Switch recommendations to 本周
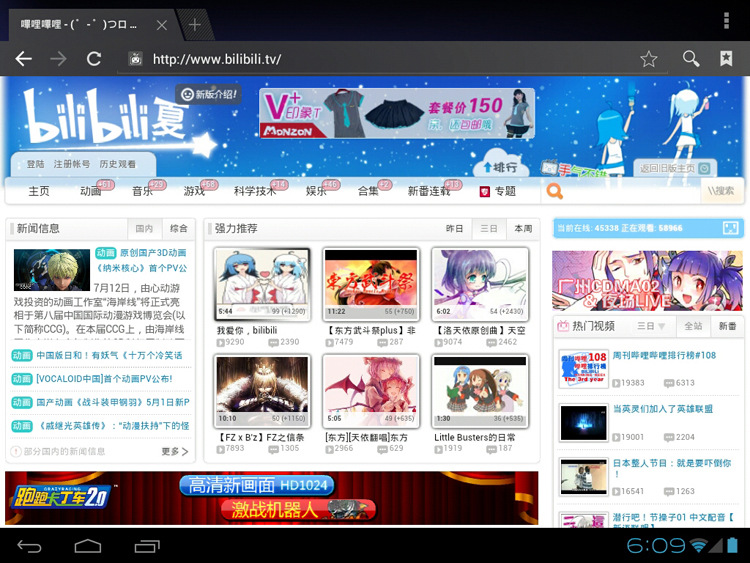The image size is (750, 563). pos(523,228)
